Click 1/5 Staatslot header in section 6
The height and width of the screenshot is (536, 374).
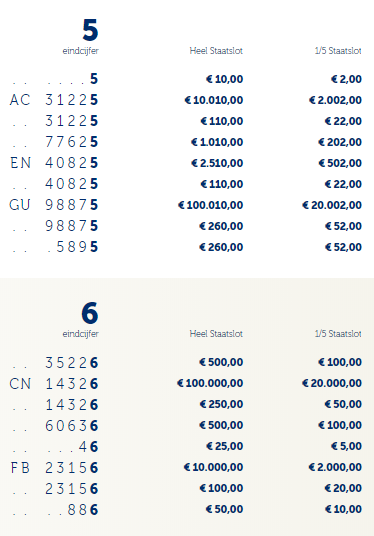[x=338, y=334]
